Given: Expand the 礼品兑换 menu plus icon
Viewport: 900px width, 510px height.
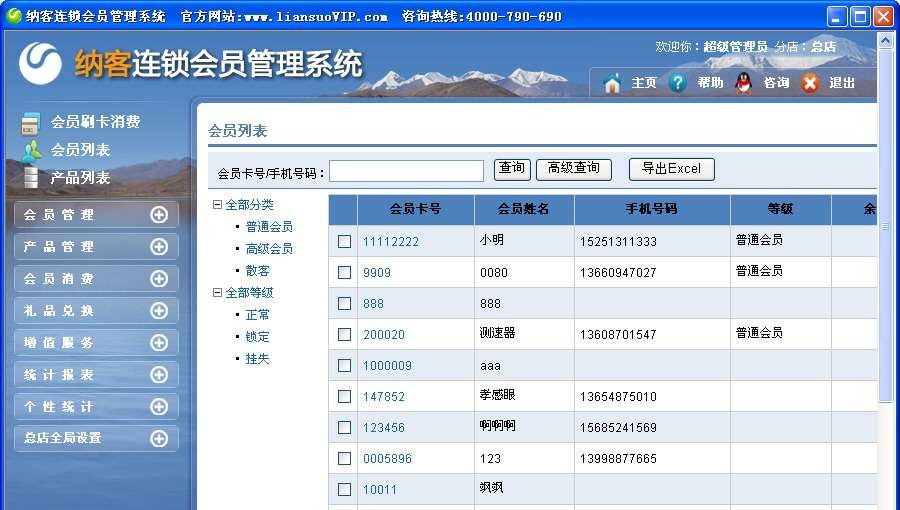Looking at the screenshot, I should [159, 311].
